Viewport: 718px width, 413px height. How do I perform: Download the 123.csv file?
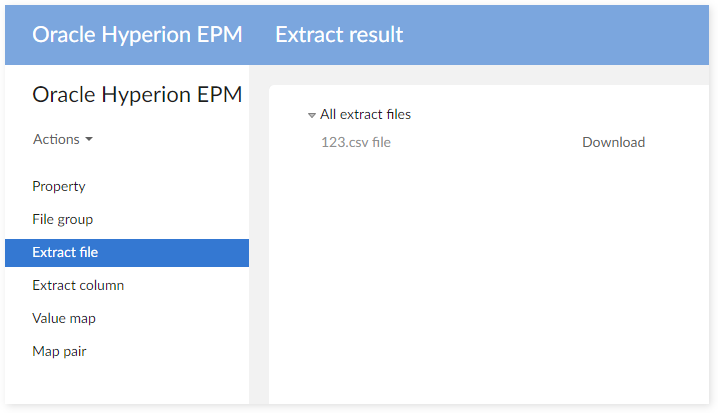613,142
